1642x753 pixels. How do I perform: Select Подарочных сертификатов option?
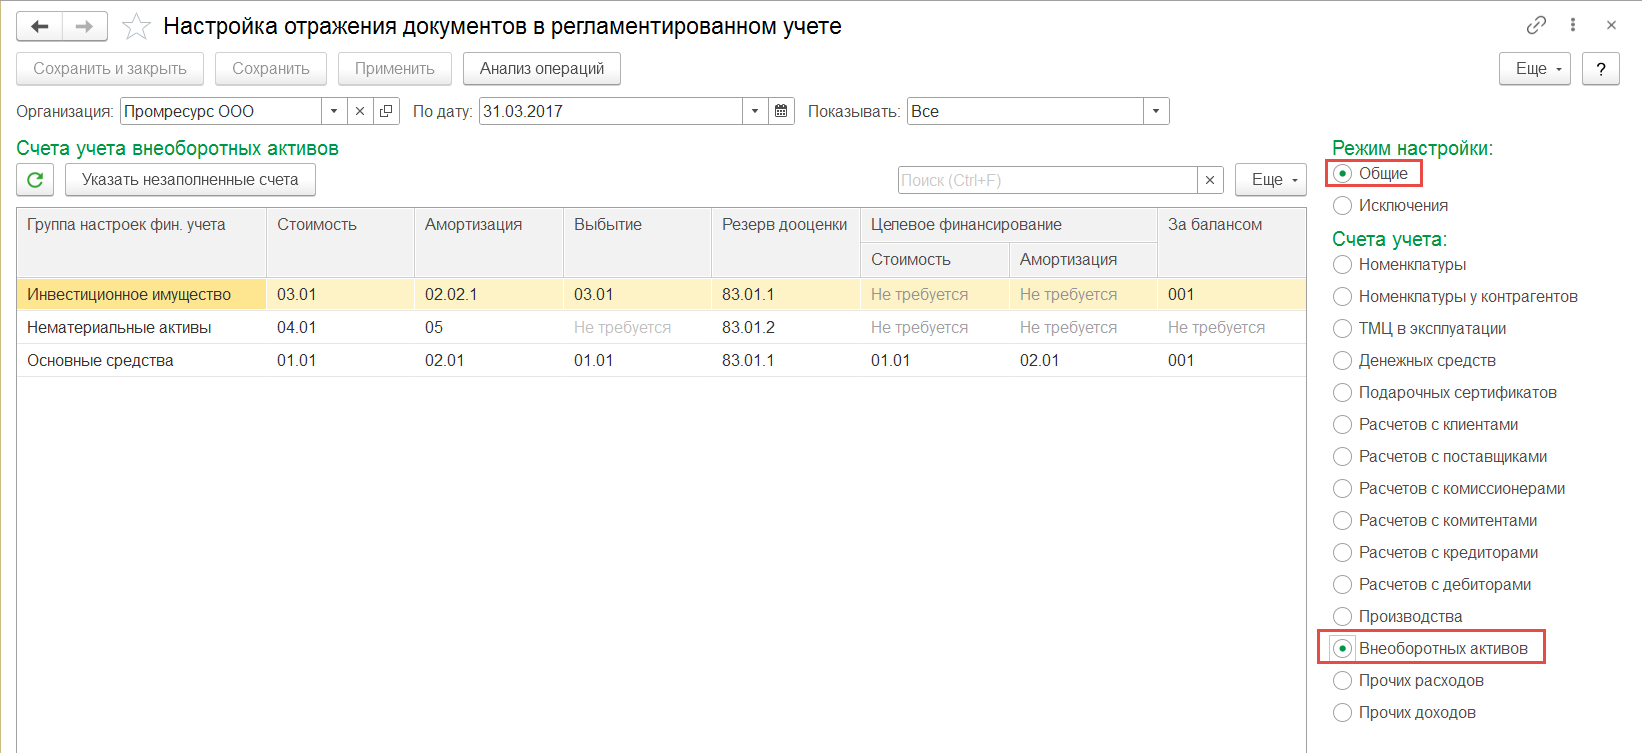[1343, 393]
